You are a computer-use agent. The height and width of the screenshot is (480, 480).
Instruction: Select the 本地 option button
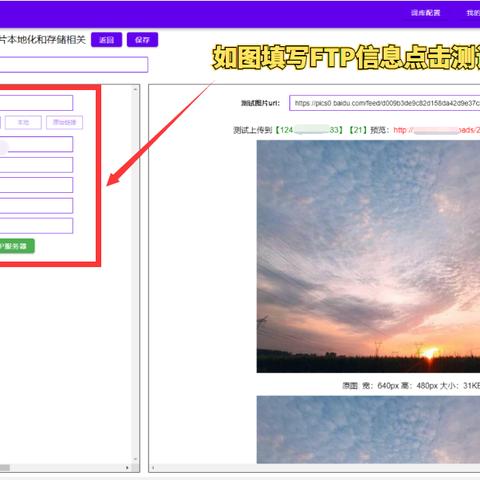pyautogui.click(x=23, y=122)
